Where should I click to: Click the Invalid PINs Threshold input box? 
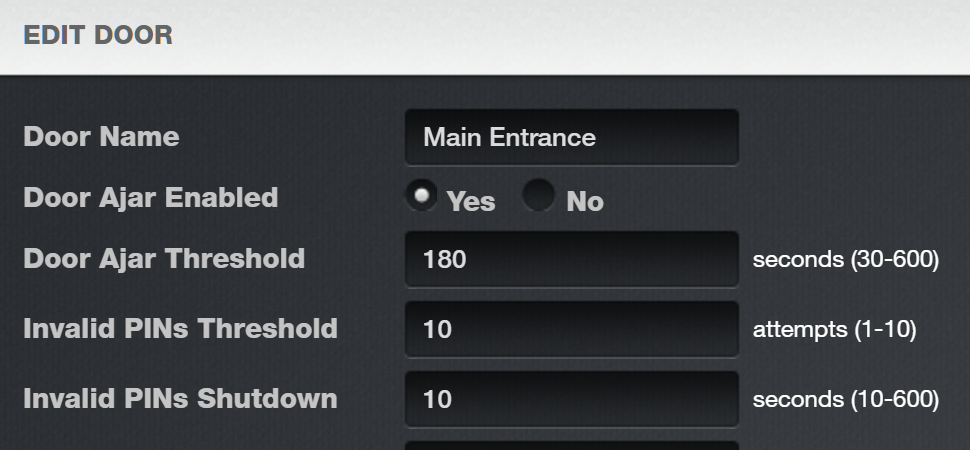pos(572,329)
